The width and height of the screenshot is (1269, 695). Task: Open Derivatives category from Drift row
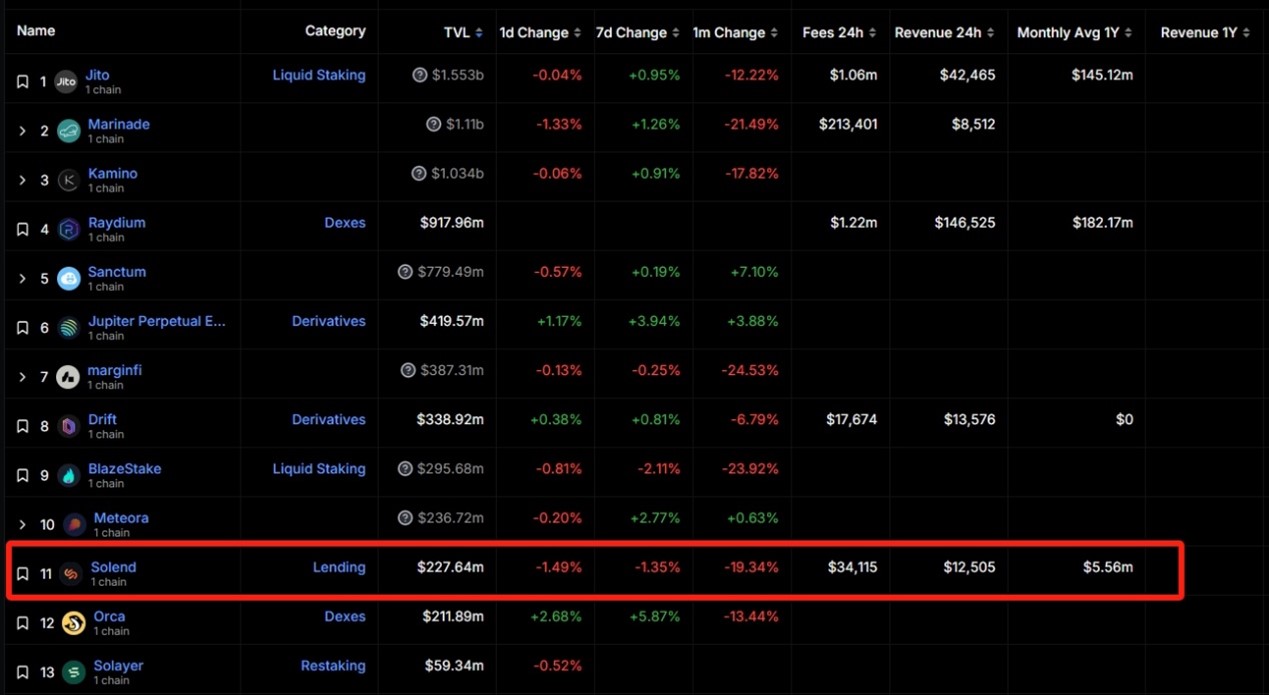tap(329, 419)
